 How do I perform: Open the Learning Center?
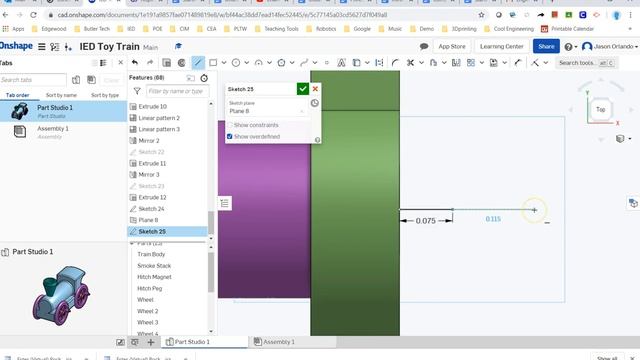click(x=502, y=47)
